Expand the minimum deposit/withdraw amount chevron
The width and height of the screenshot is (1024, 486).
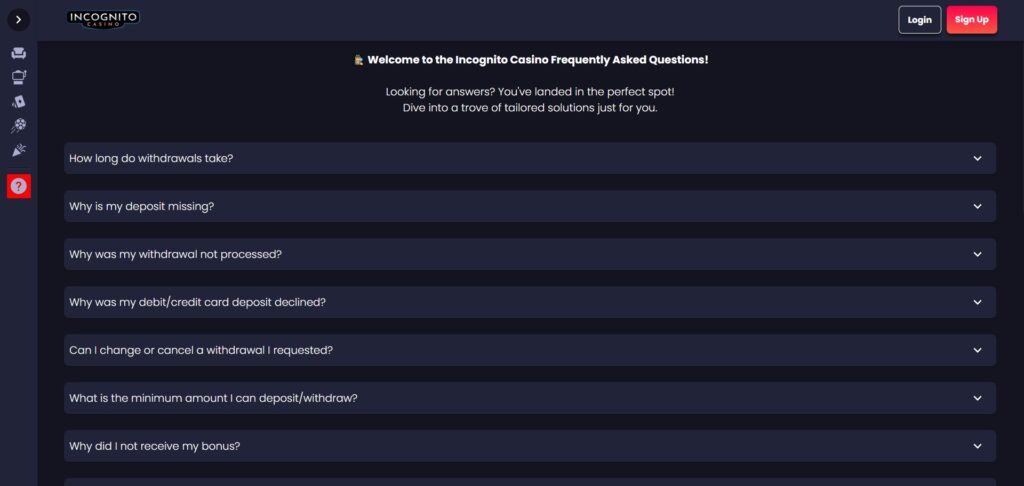coord(977,398)
